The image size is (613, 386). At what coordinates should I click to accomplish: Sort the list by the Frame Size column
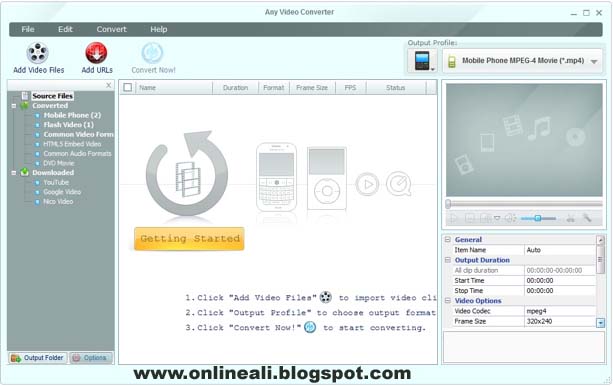click(312, 88)
